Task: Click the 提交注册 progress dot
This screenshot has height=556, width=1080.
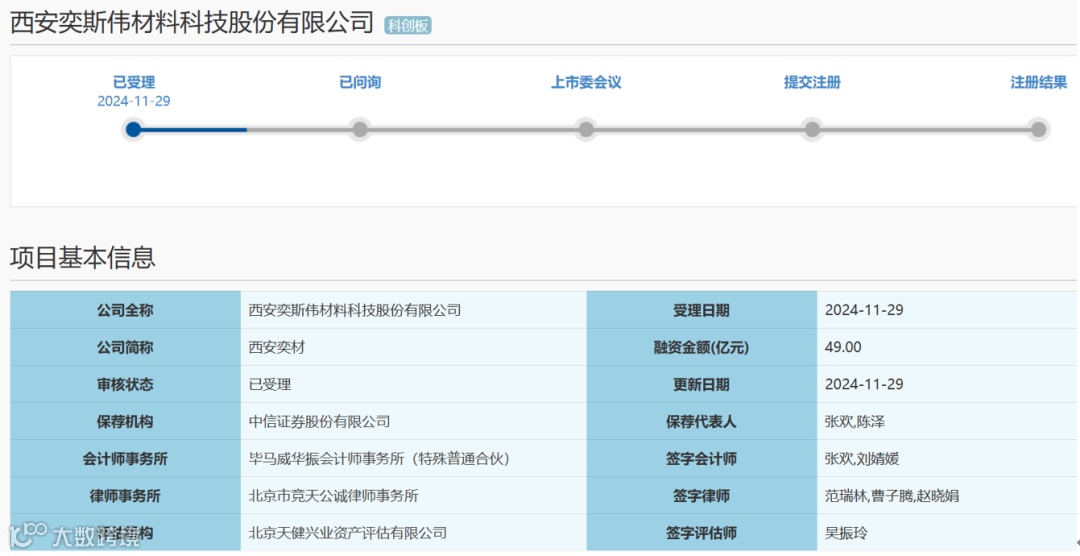Action: 812,130
